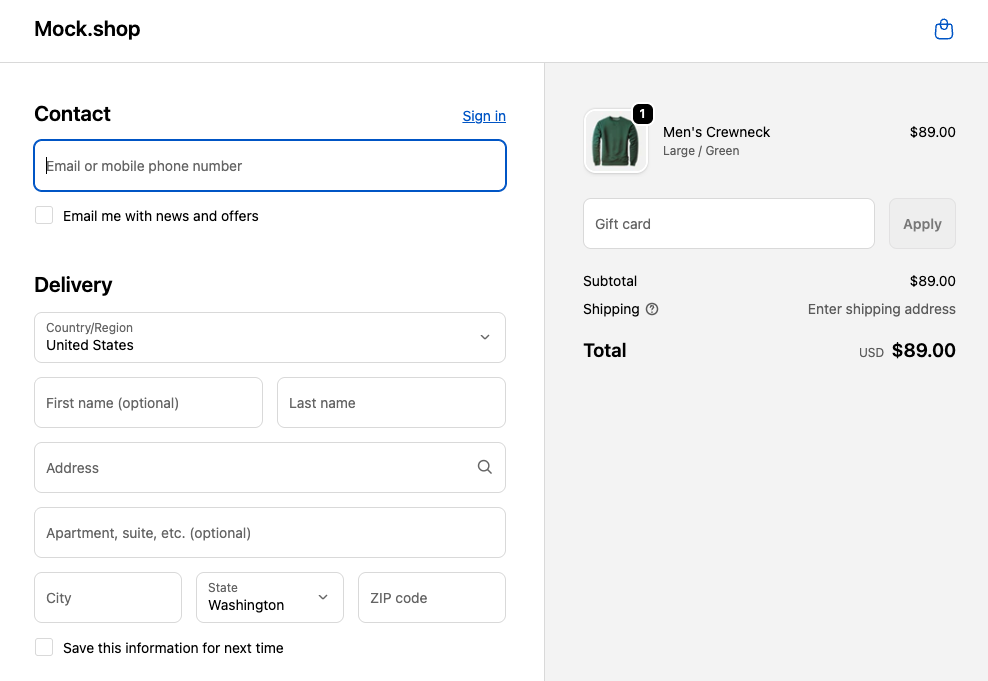Click the ZIP code field
The height and width of the screenshot is (681, 988).
[x=431, y=598]
